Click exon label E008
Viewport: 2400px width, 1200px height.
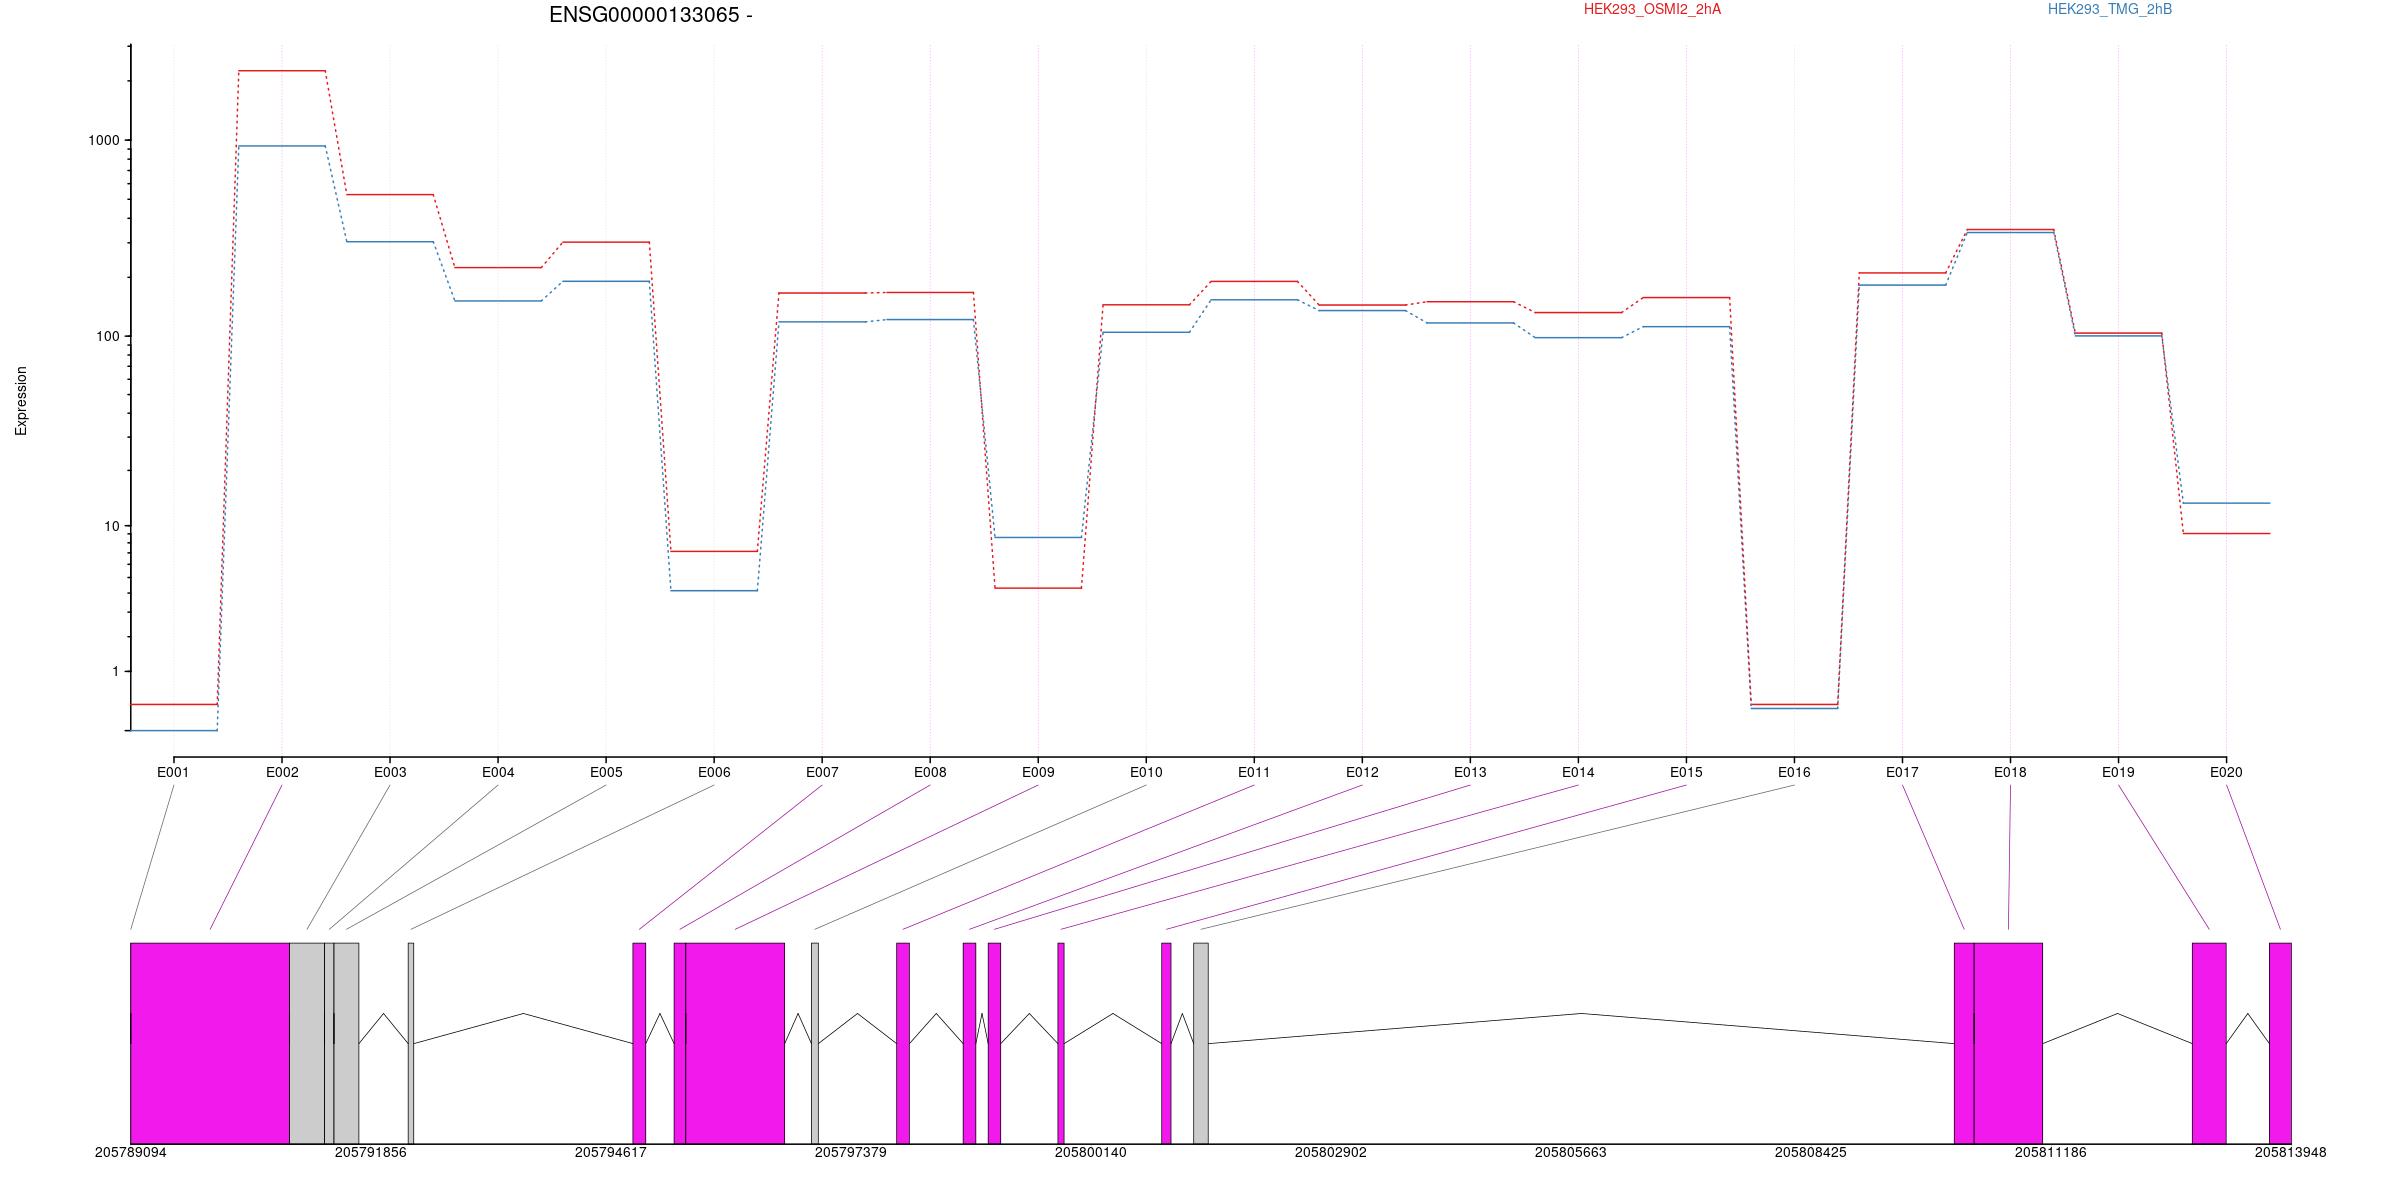pyautogui.click(x=930, y=772)
